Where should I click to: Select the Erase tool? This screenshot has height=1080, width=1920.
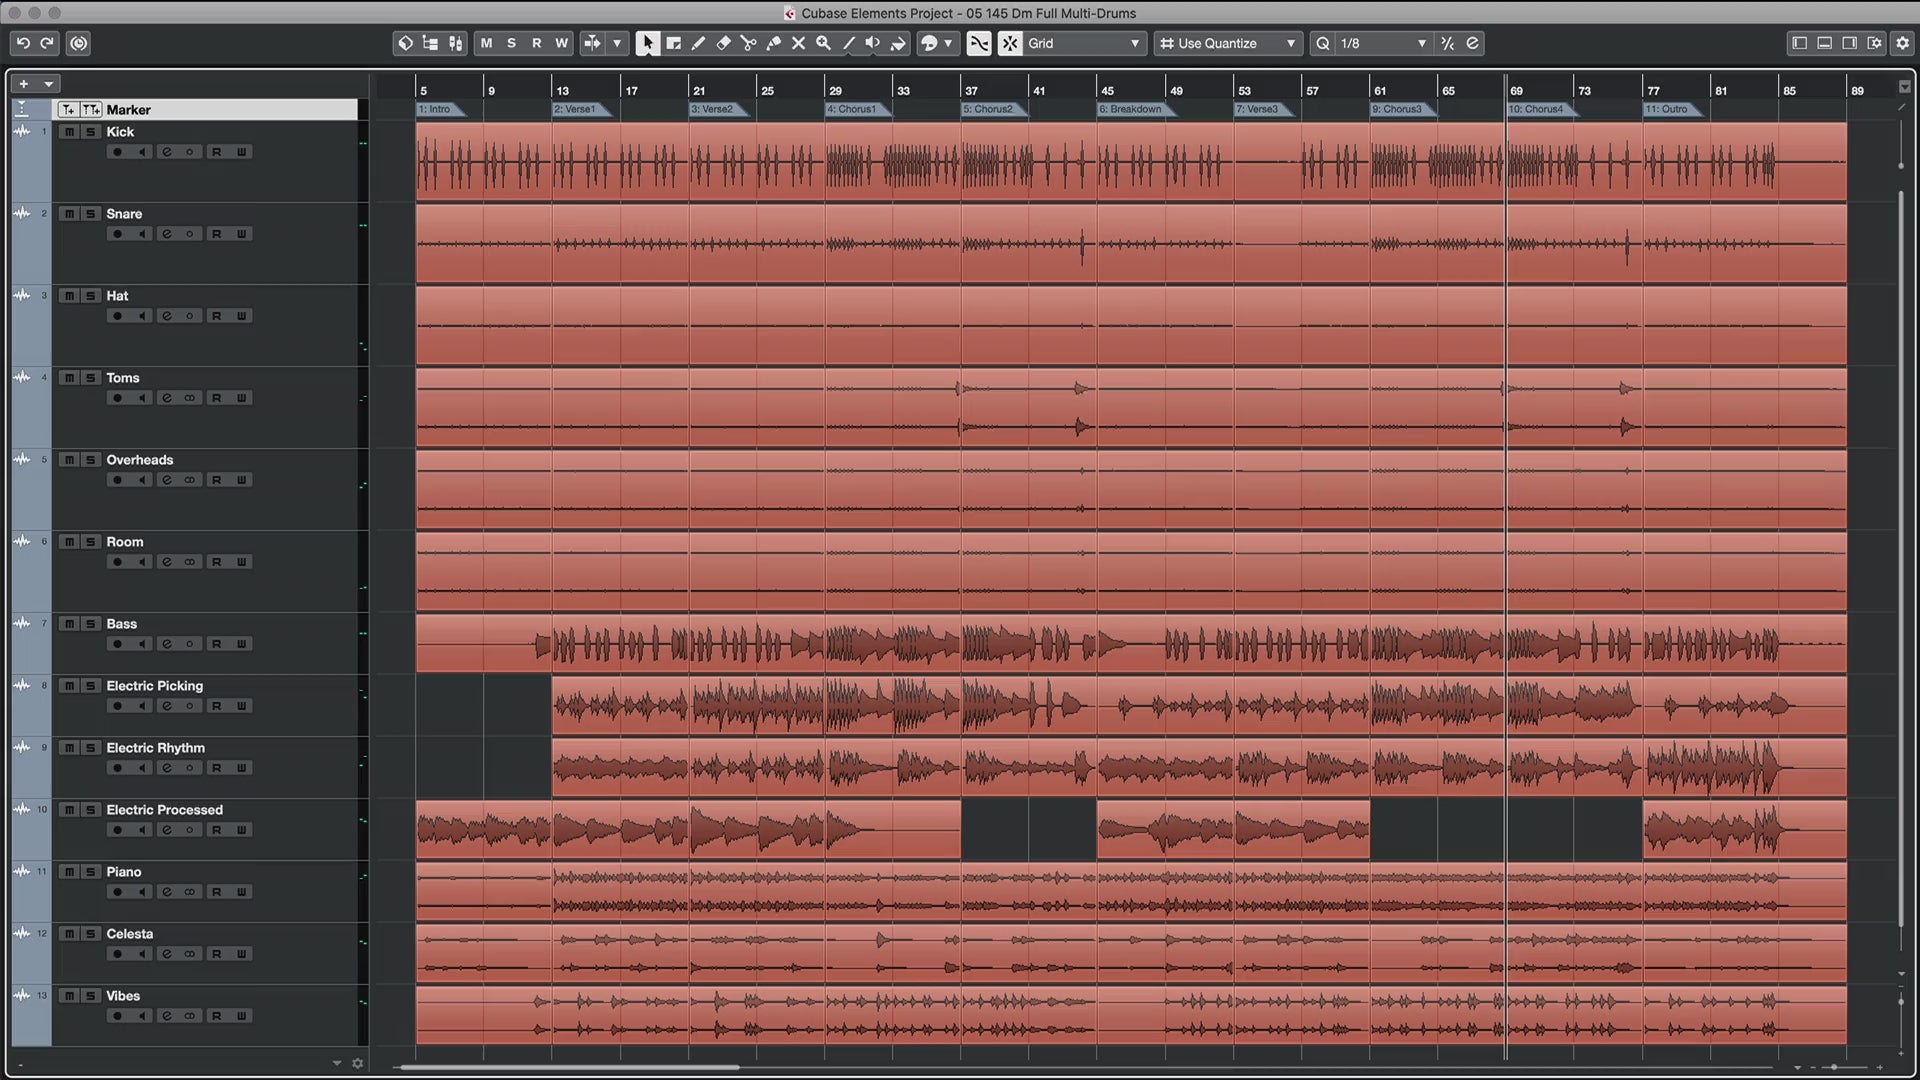point(723,43)
